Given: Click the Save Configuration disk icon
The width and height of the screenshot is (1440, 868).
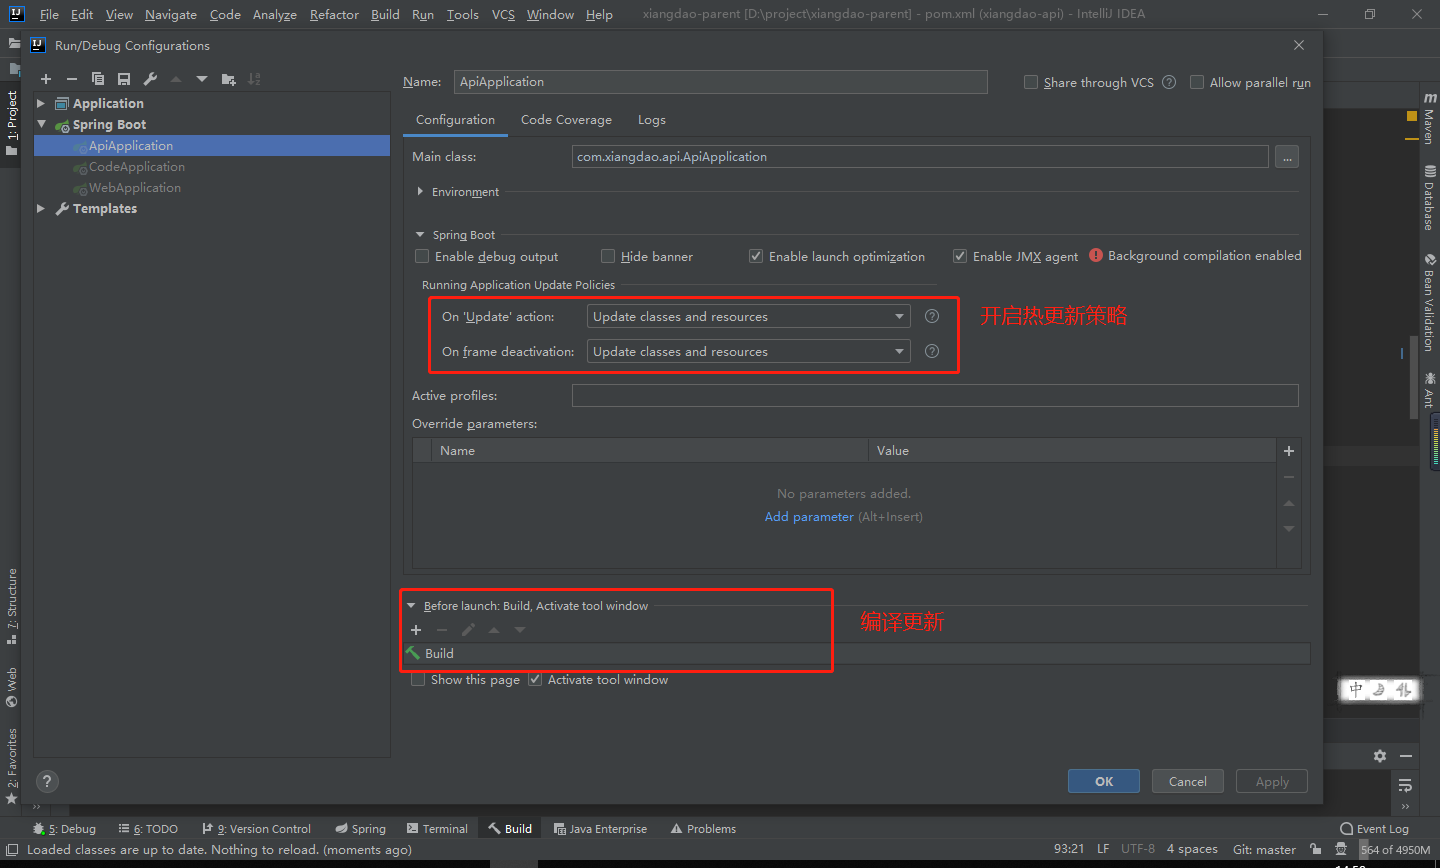Looking at the screenshot, I should (124, 79).
